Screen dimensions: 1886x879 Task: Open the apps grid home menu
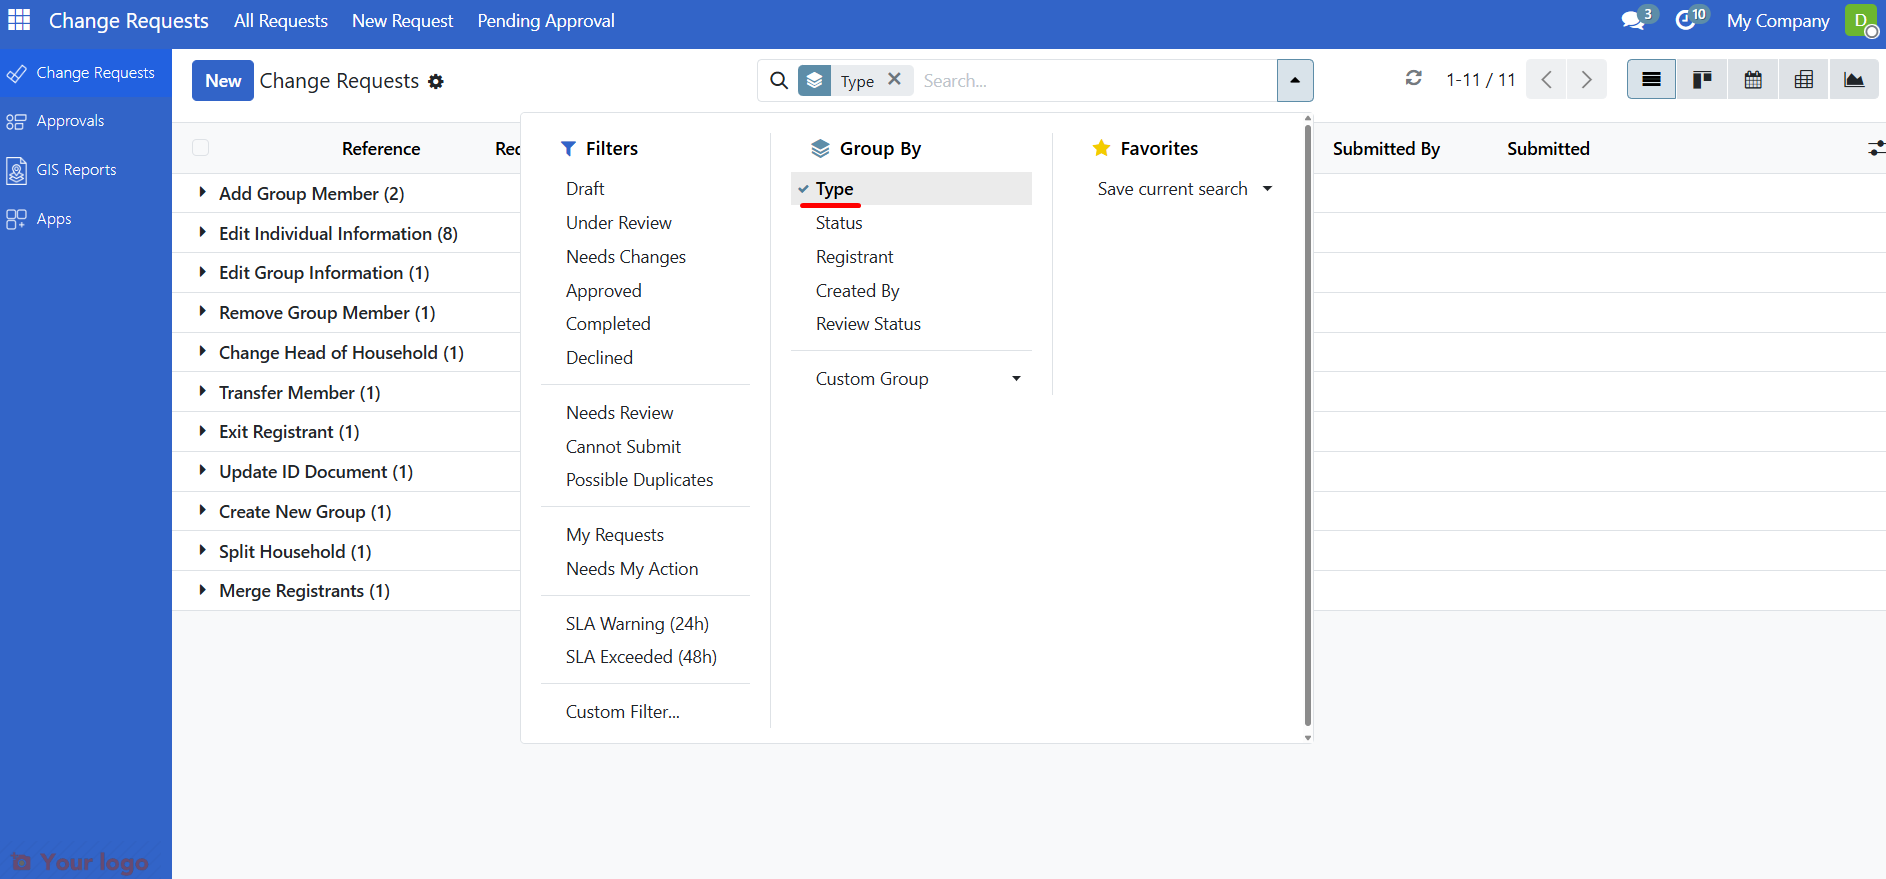(19, 20)
